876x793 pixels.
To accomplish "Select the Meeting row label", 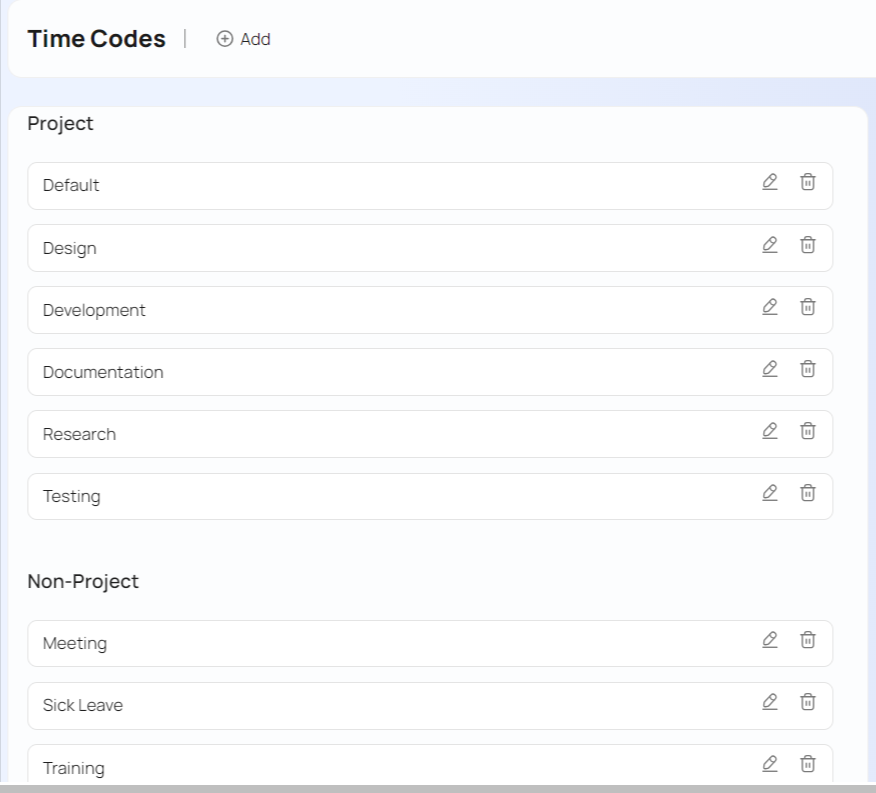I will click(x=75, y=644).
